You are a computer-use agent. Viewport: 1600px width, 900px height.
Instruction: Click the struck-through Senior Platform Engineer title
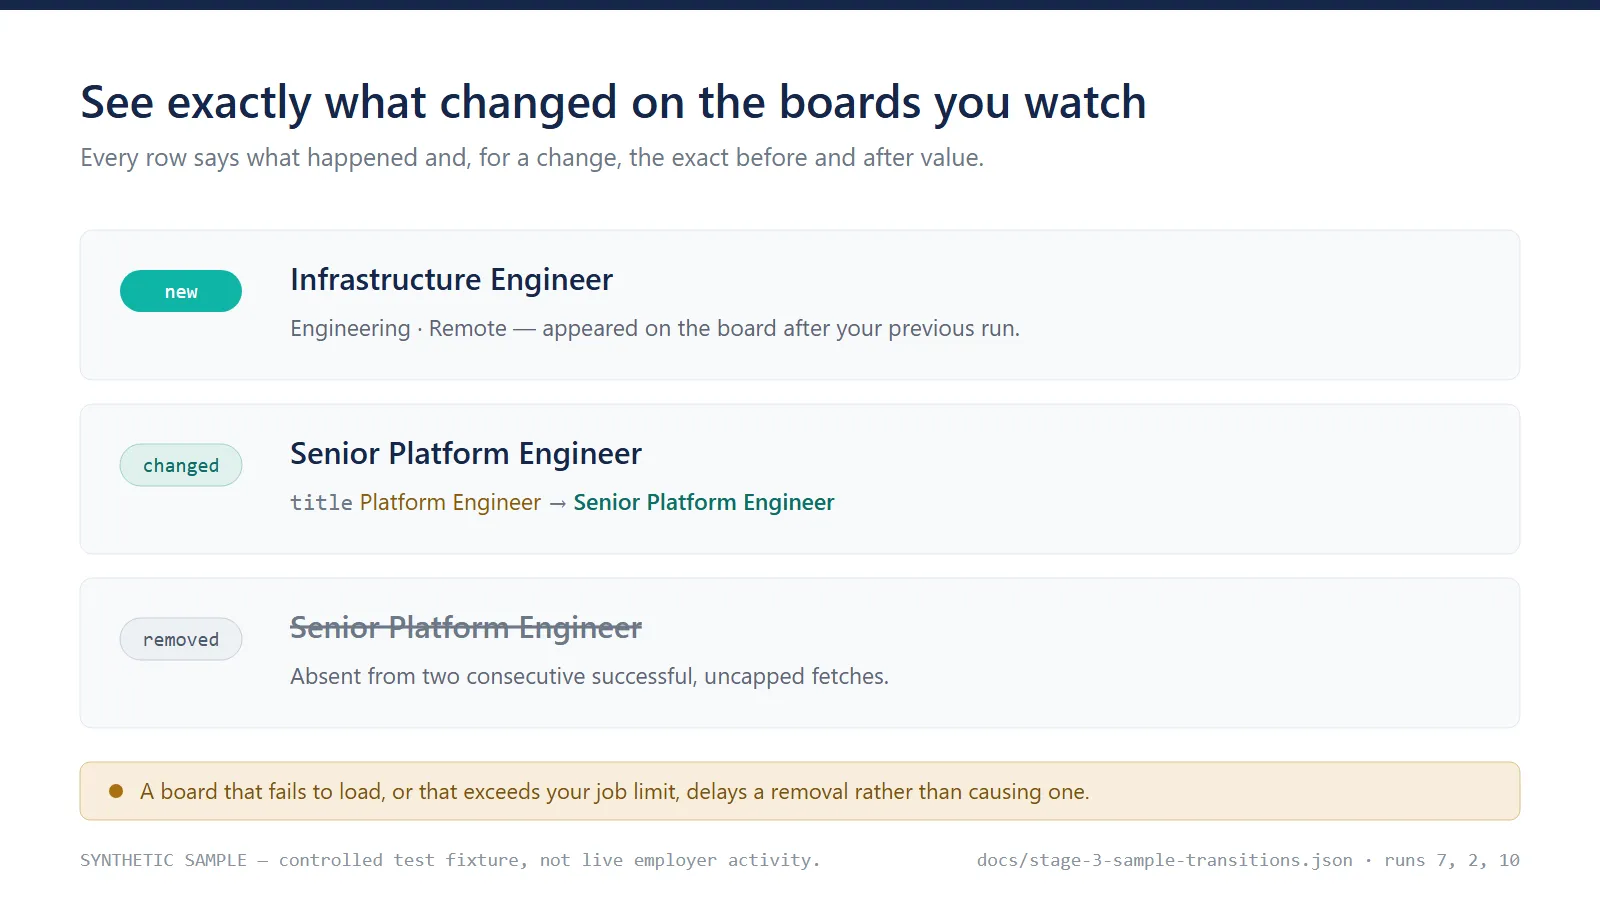pyautogui.click(x=466, y=628)
